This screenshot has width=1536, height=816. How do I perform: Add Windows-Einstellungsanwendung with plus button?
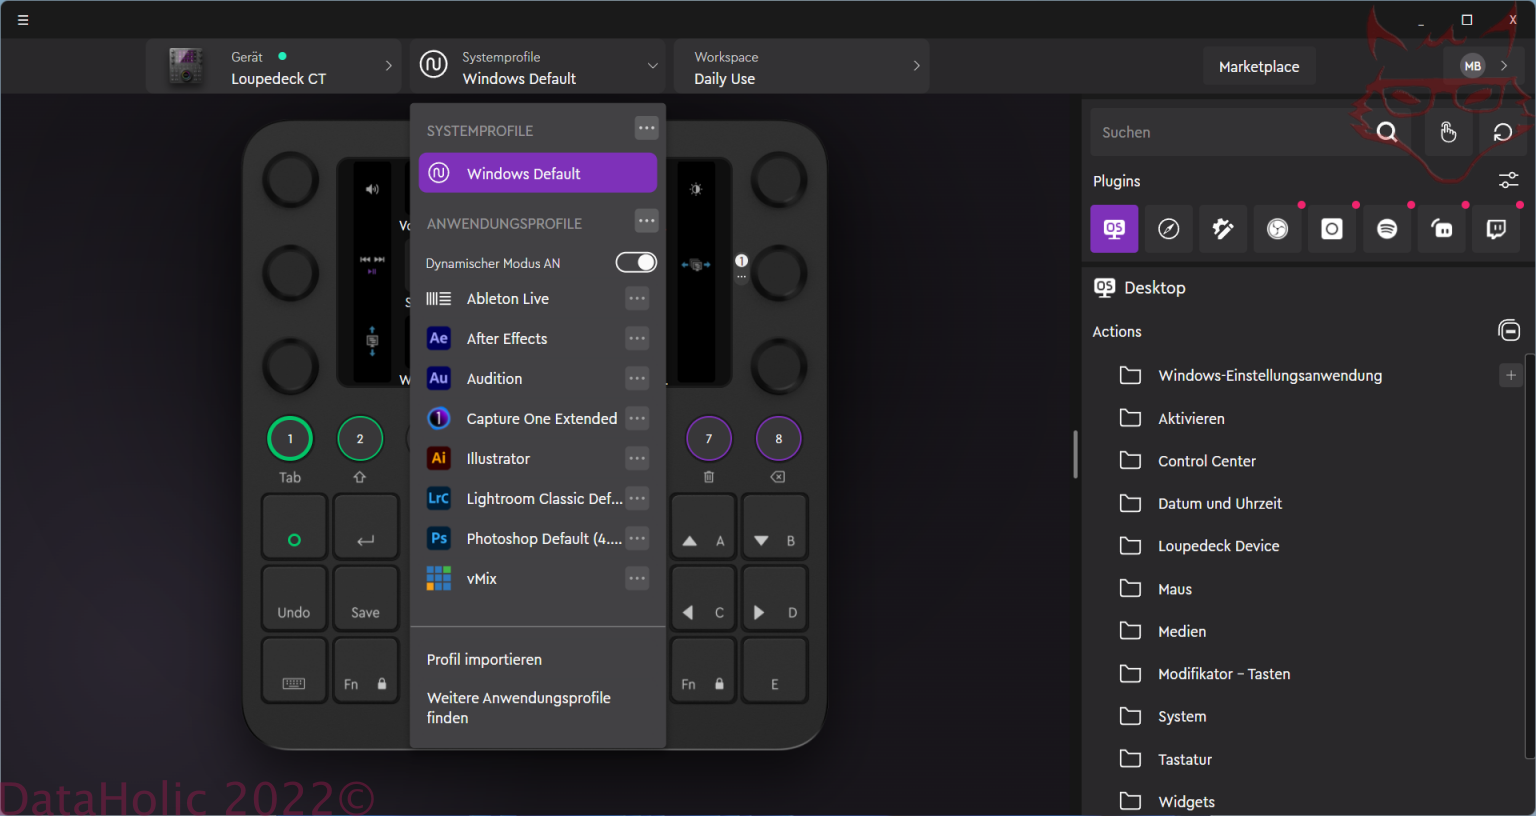tap(1511, 375)
